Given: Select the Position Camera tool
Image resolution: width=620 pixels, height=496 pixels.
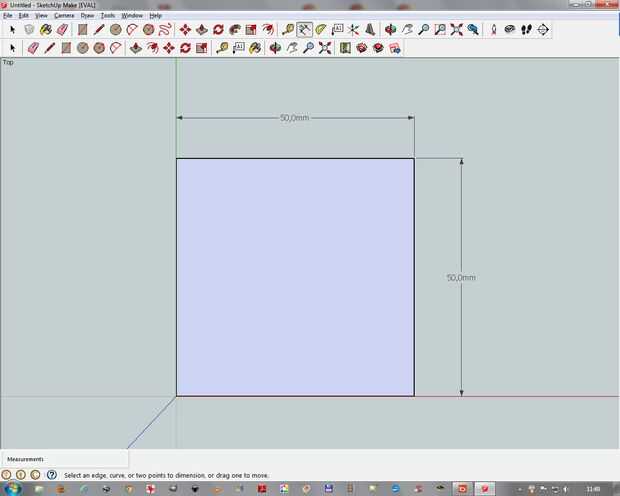Looking at the screenshot, I should pos(493,30).
